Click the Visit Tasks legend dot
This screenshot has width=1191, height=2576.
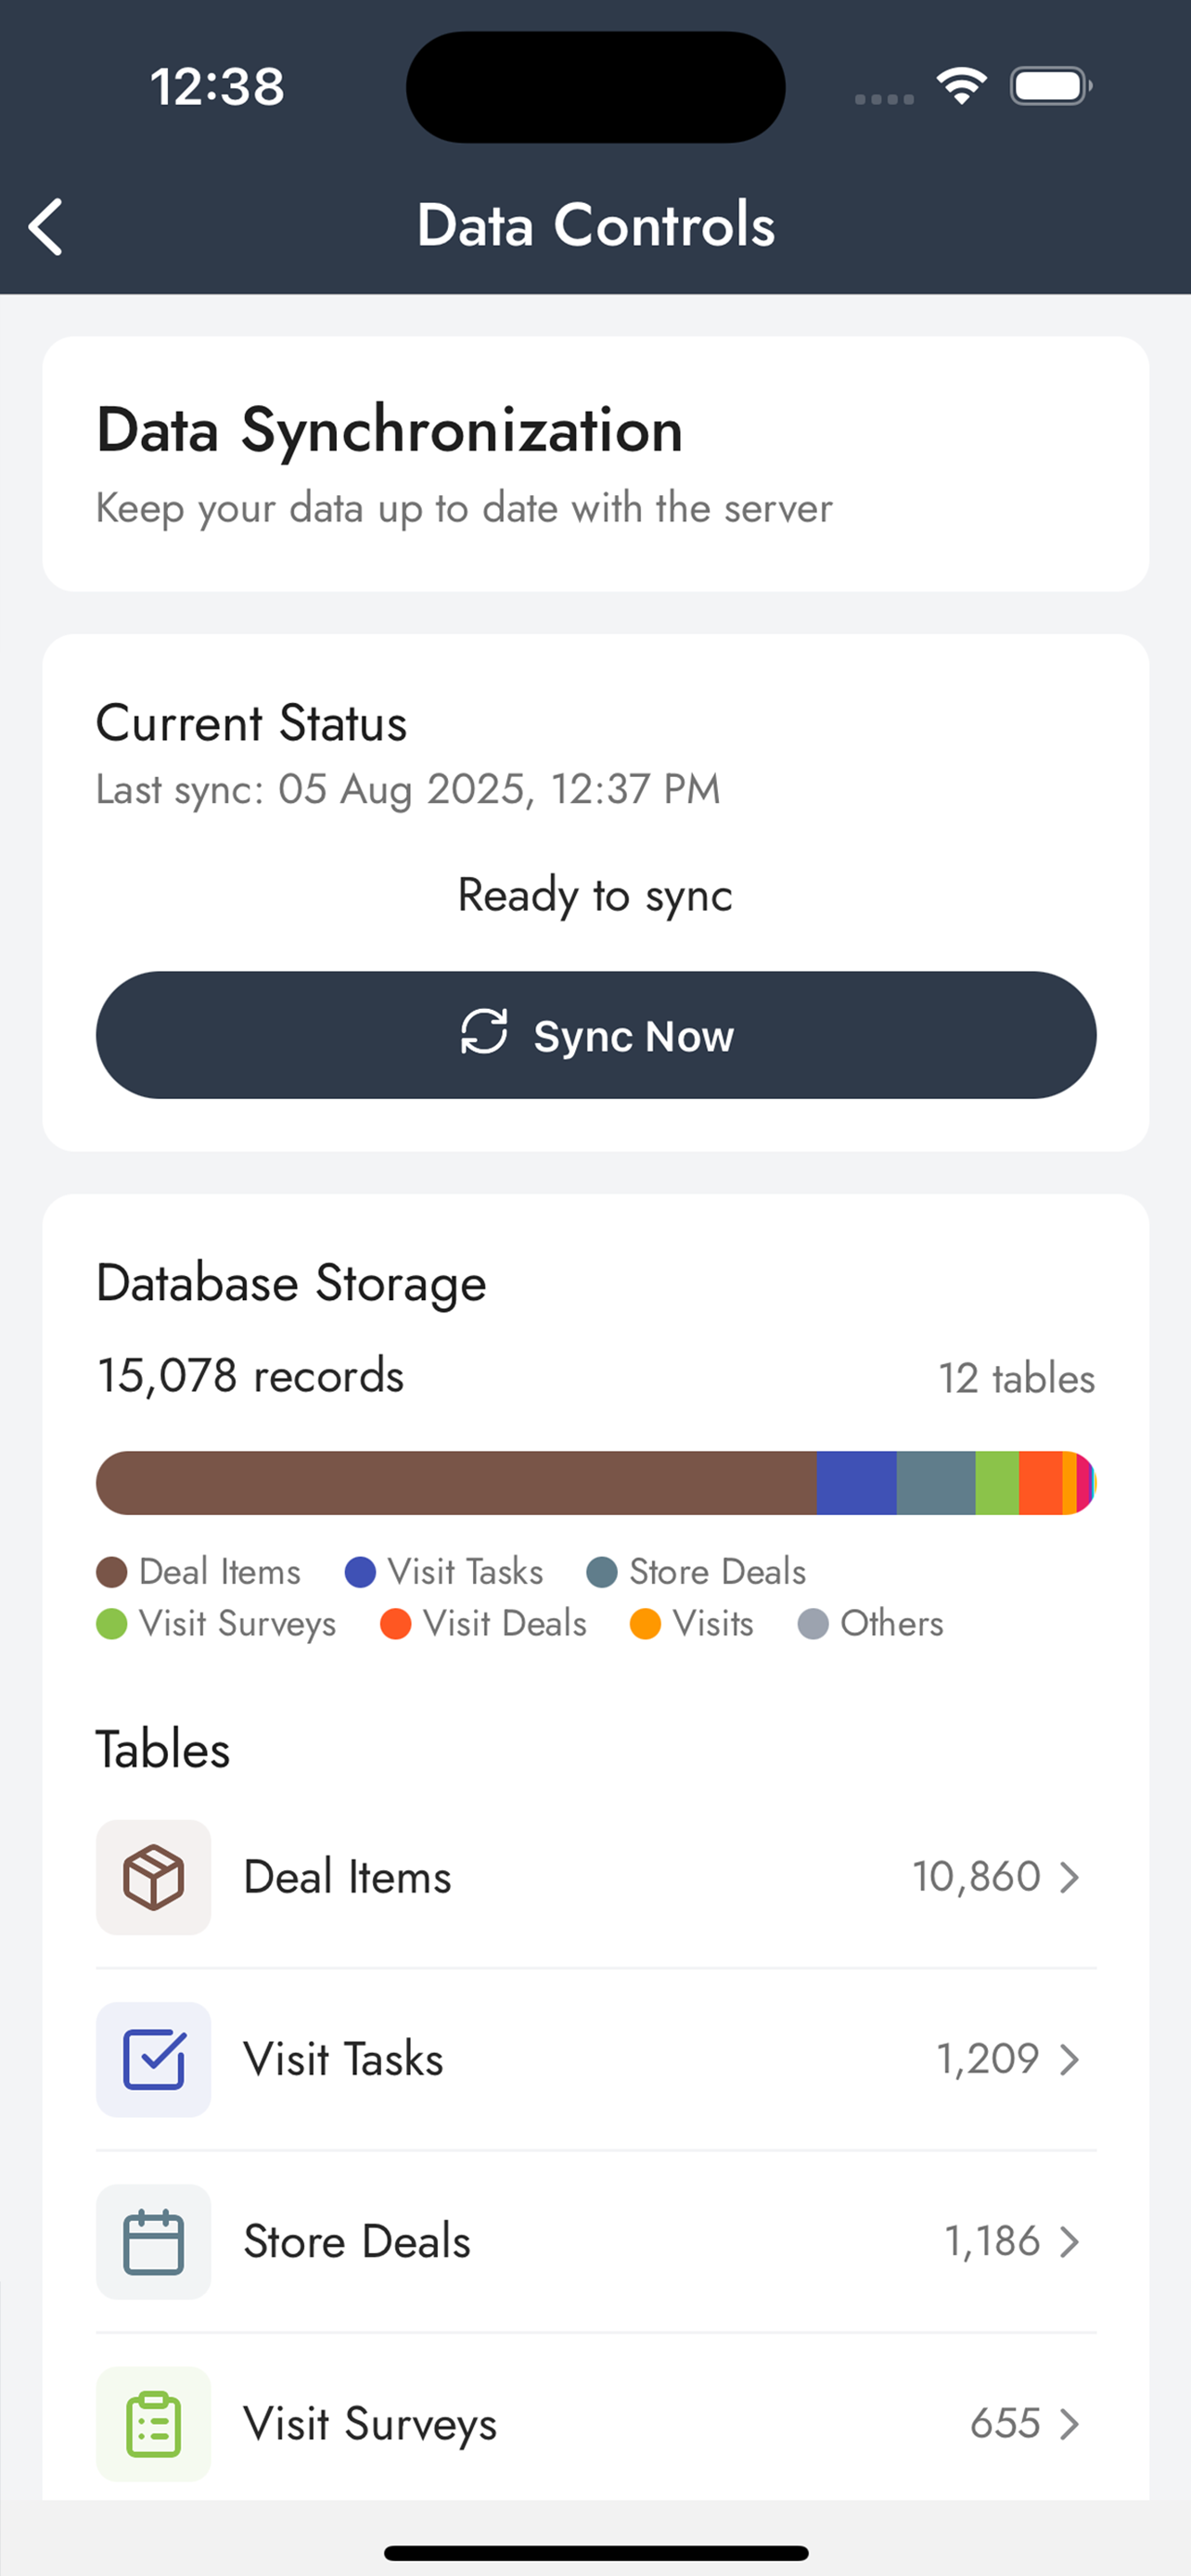point(360,1572)
